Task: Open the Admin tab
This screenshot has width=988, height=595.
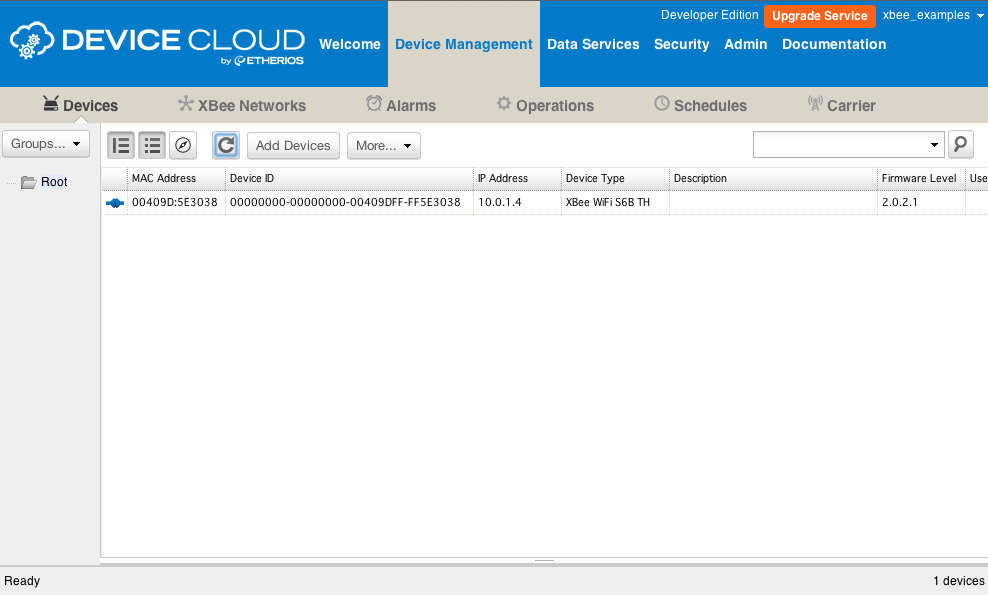Action: (x=745, y=44)
